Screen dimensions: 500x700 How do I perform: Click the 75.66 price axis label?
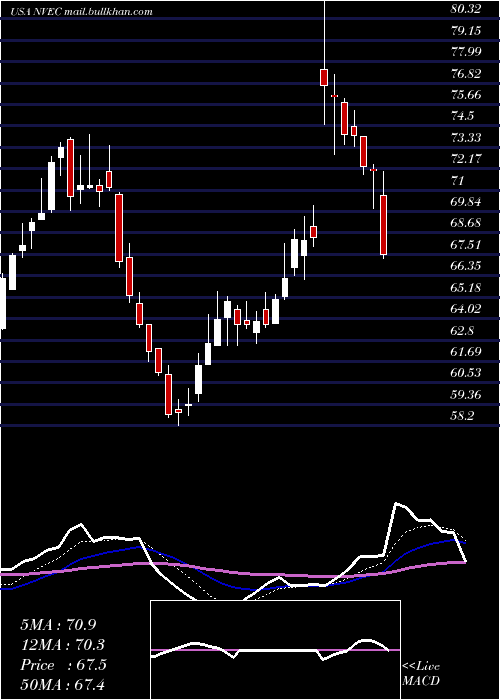click(x=466, y=95)
